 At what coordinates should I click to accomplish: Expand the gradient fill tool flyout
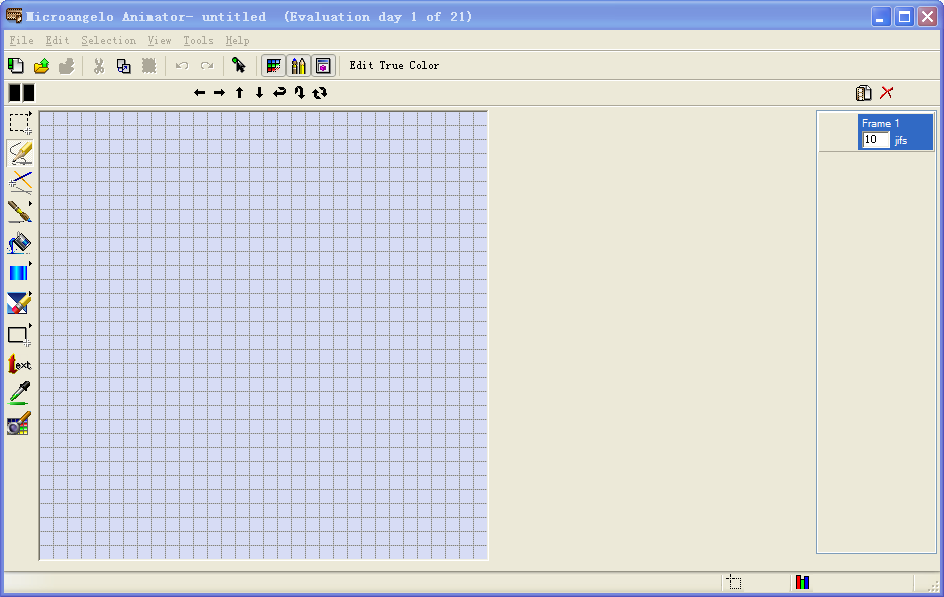click(31, 264)
